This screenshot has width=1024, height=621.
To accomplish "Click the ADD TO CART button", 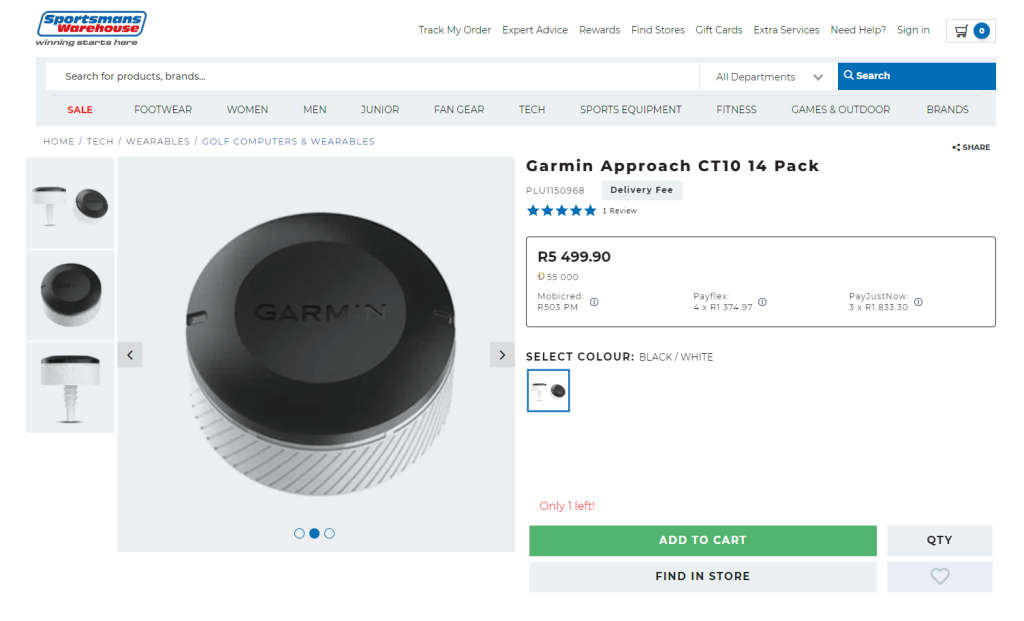I will coord(702,540).
